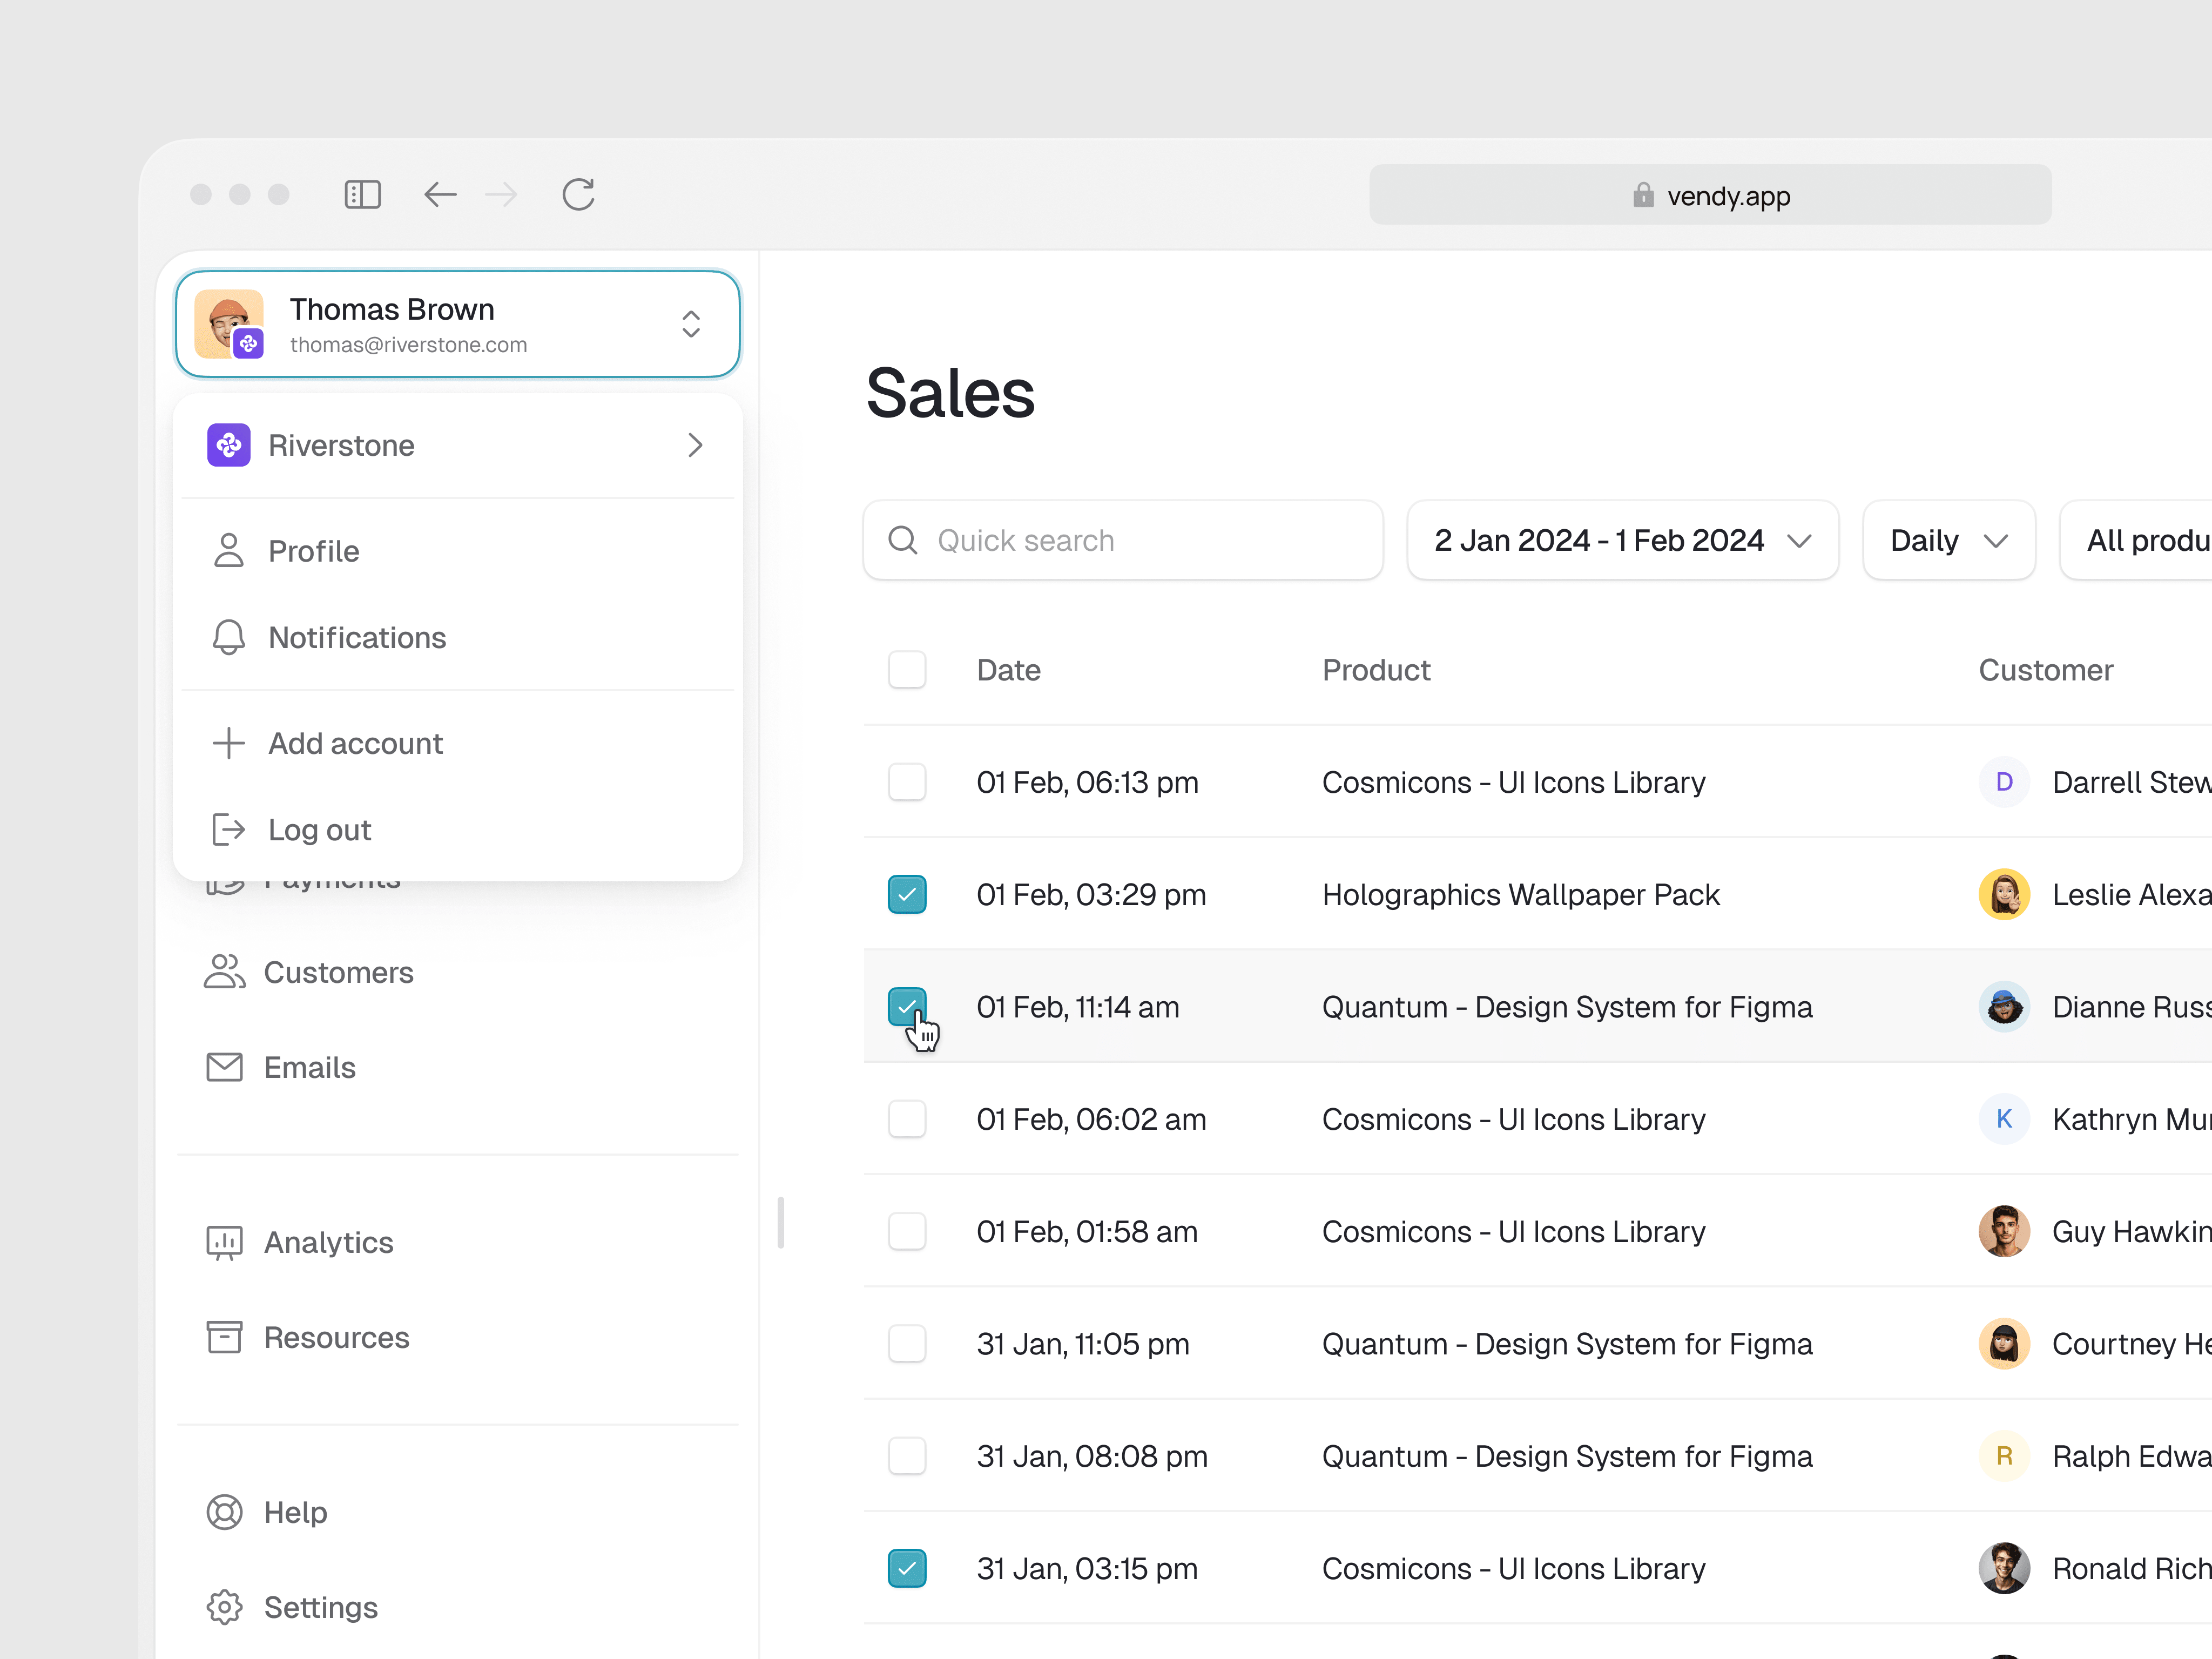
Task: Open Profile from the account menu
Action: click(458, 551)
